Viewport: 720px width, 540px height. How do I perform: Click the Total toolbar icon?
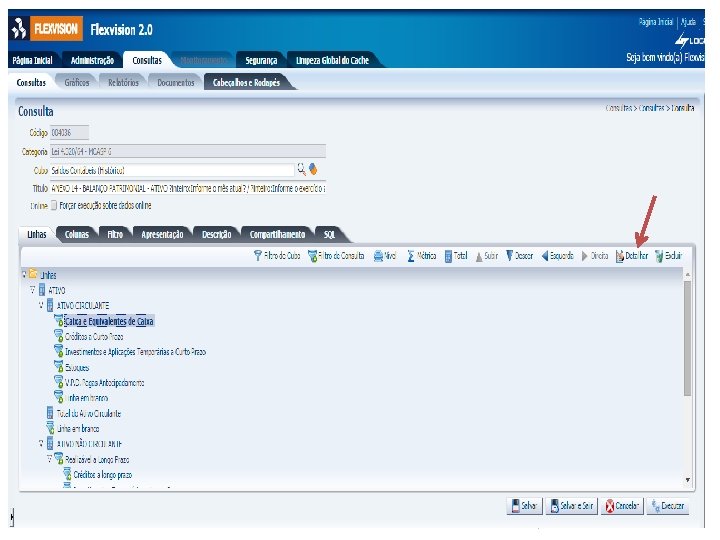tap(448, 256)
